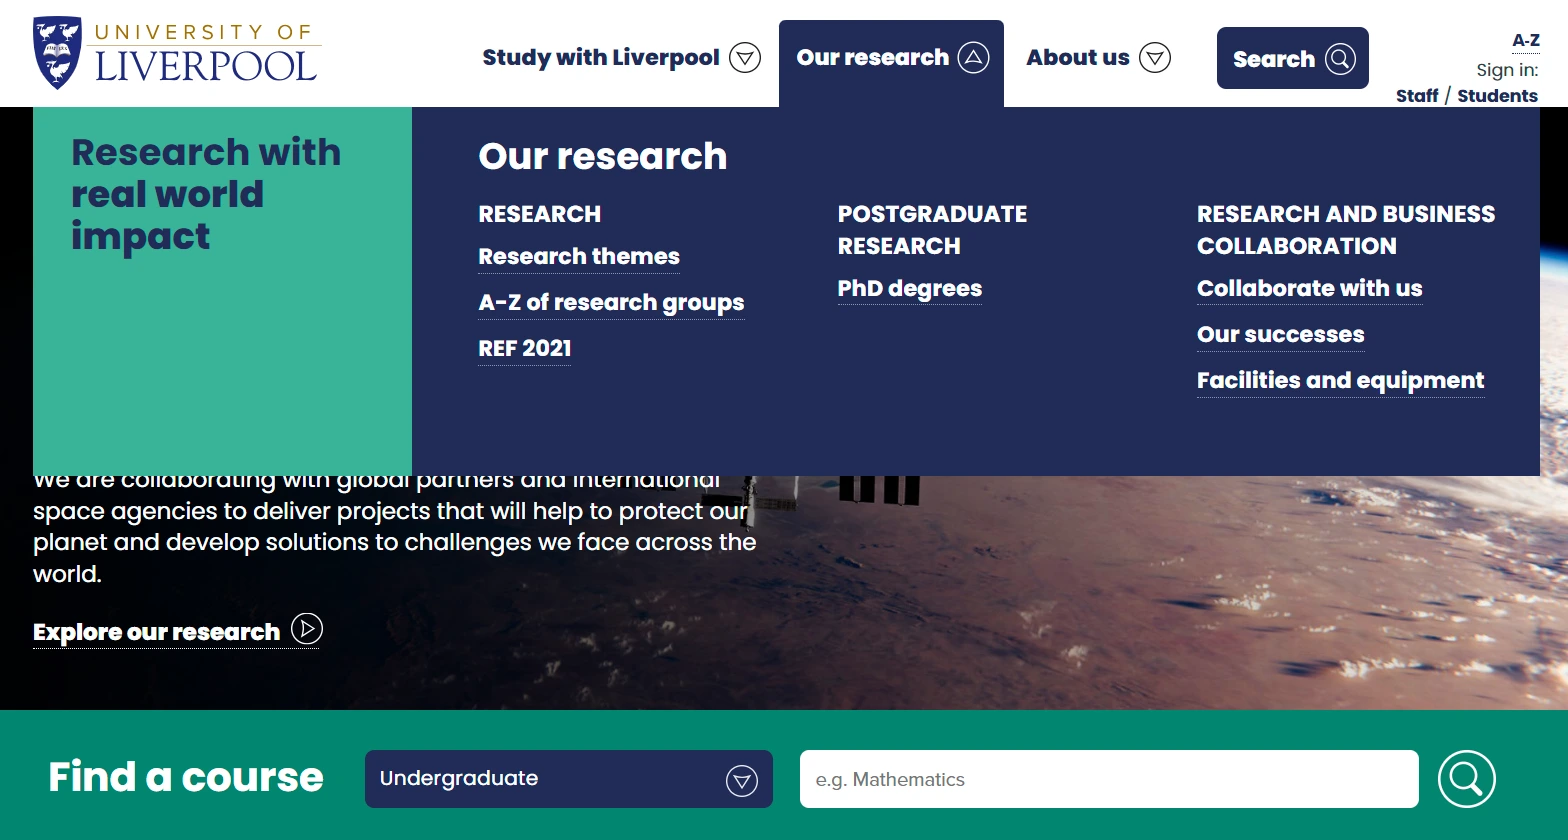1568x840 pixels.
Task: Click RESEARCH AND BUSINESS COLLABORATION heading
Action: (x=1346, y=230)
